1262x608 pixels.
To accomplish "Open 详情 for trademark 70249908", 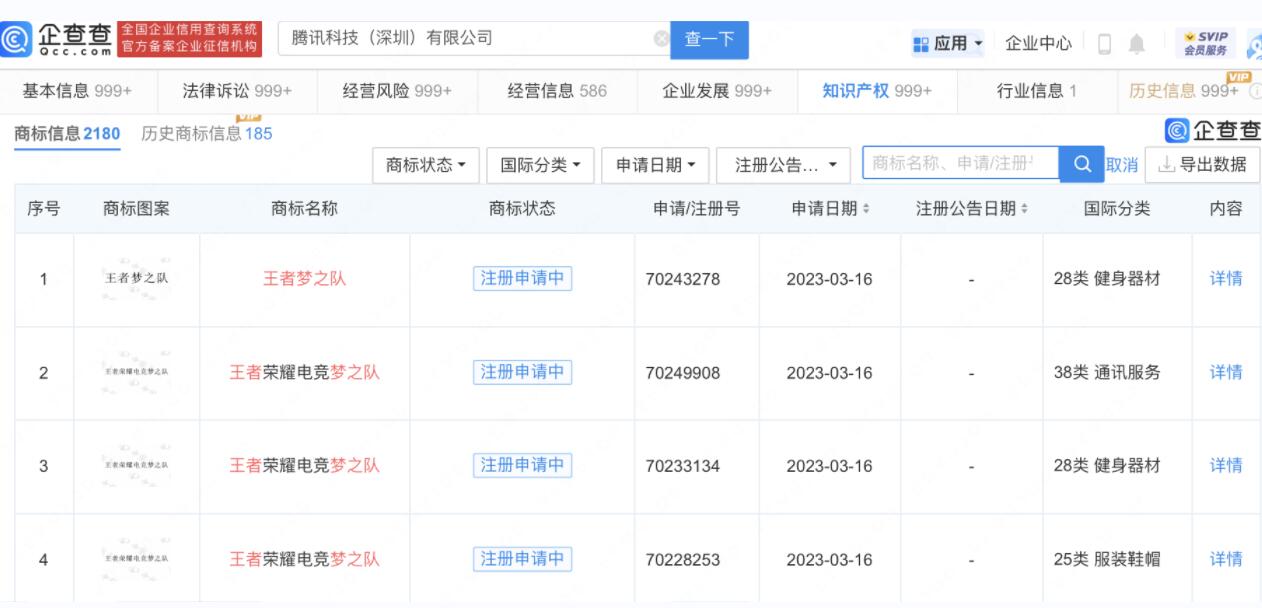I will pos(1226,373).
